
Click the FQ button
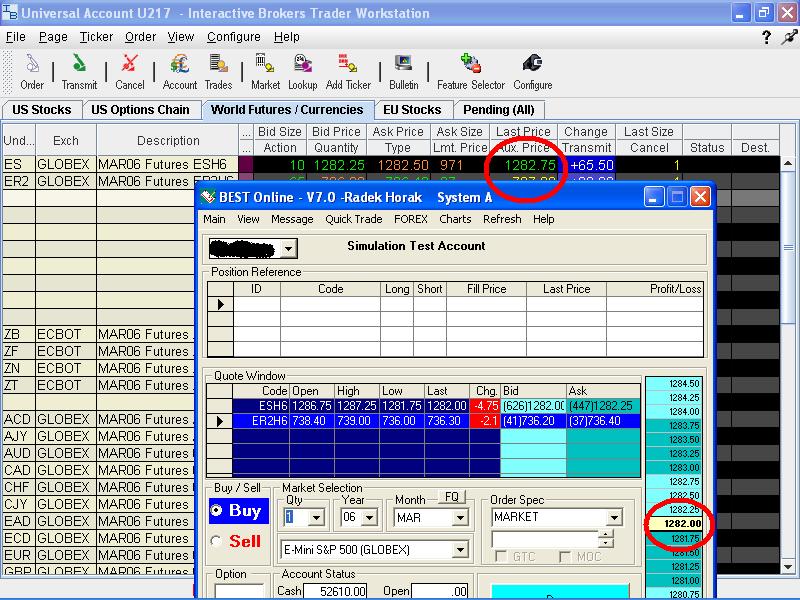[451, 497]
